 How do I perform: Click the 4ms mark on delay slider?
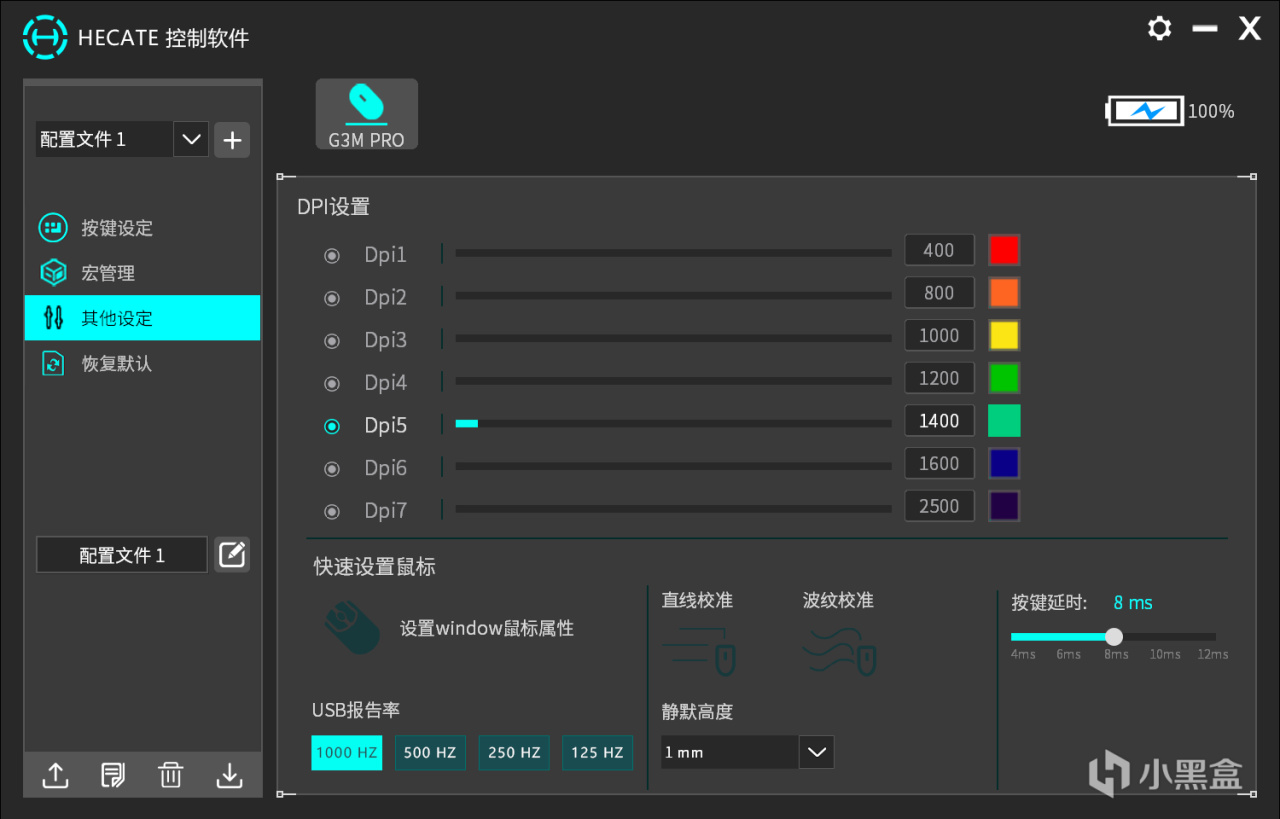tap(1023, 654)
